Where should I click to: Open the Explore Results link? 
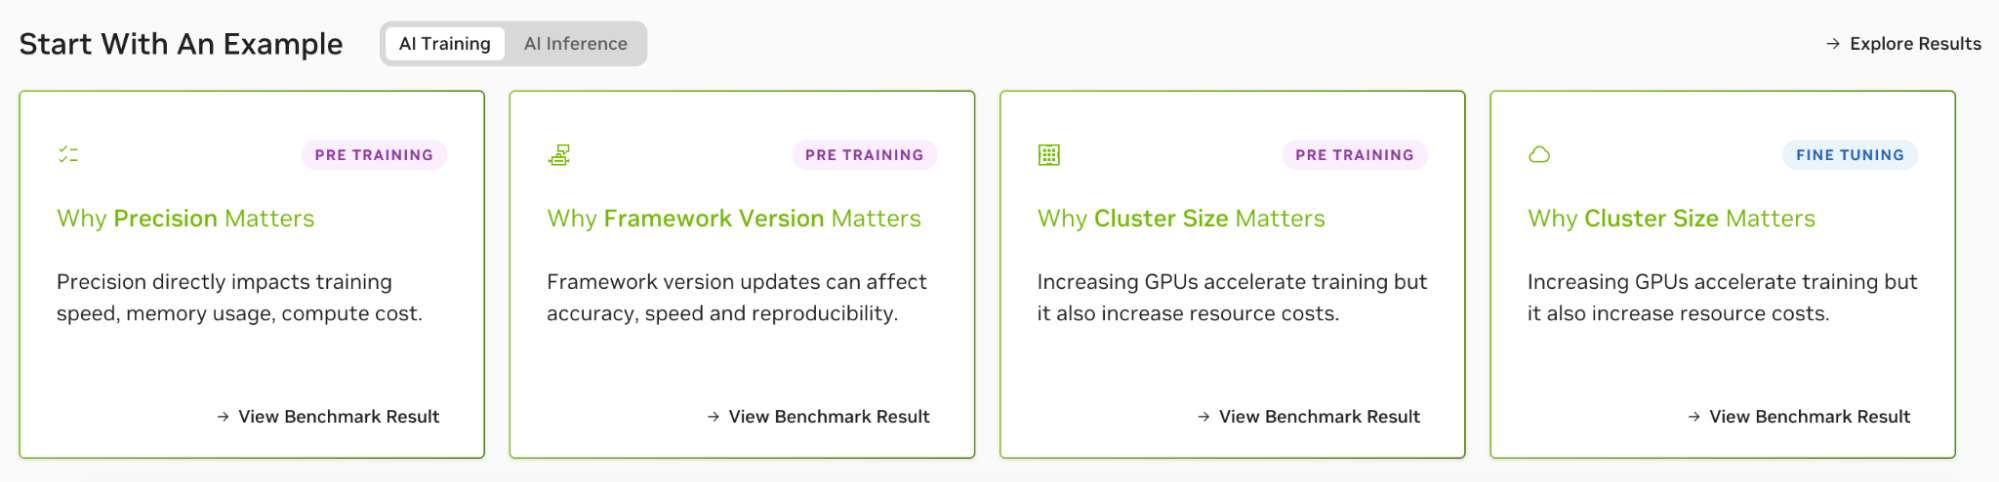click(1914, 44)
